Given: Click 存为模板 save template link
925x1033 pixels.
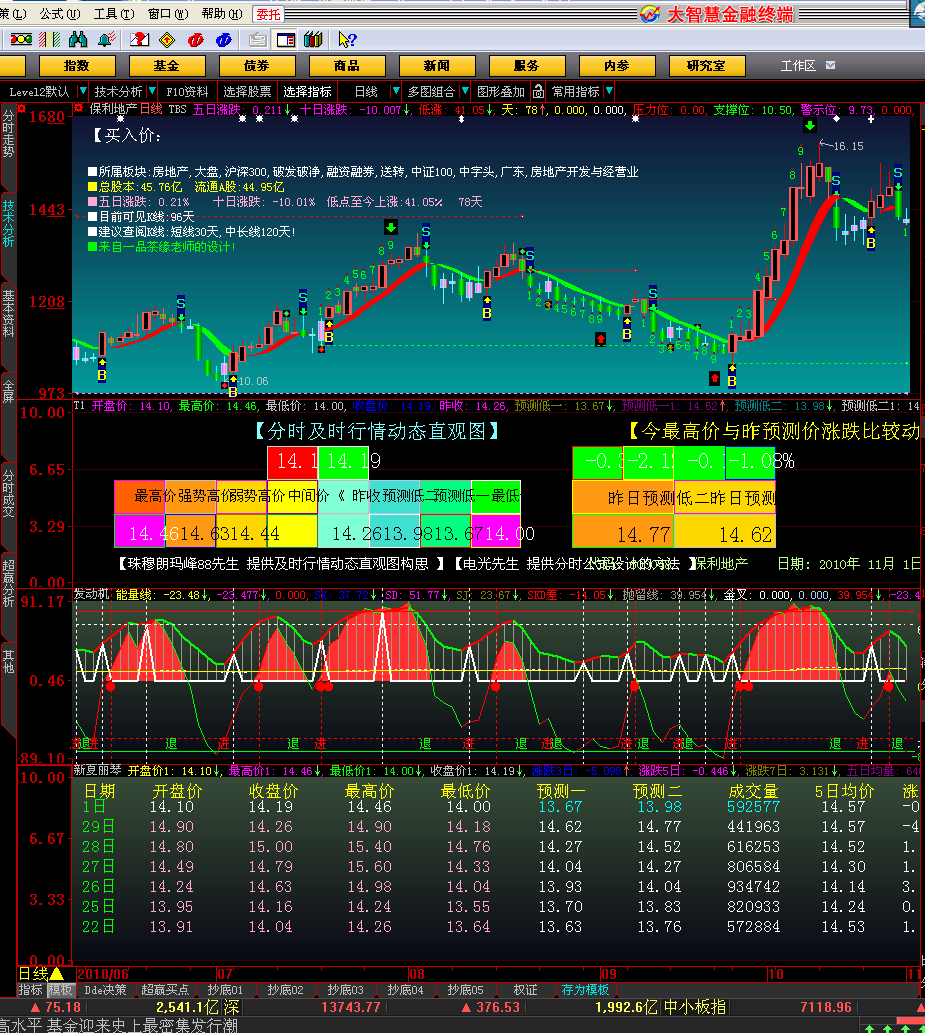Looking at the screenshot, I should coord(585,990).
